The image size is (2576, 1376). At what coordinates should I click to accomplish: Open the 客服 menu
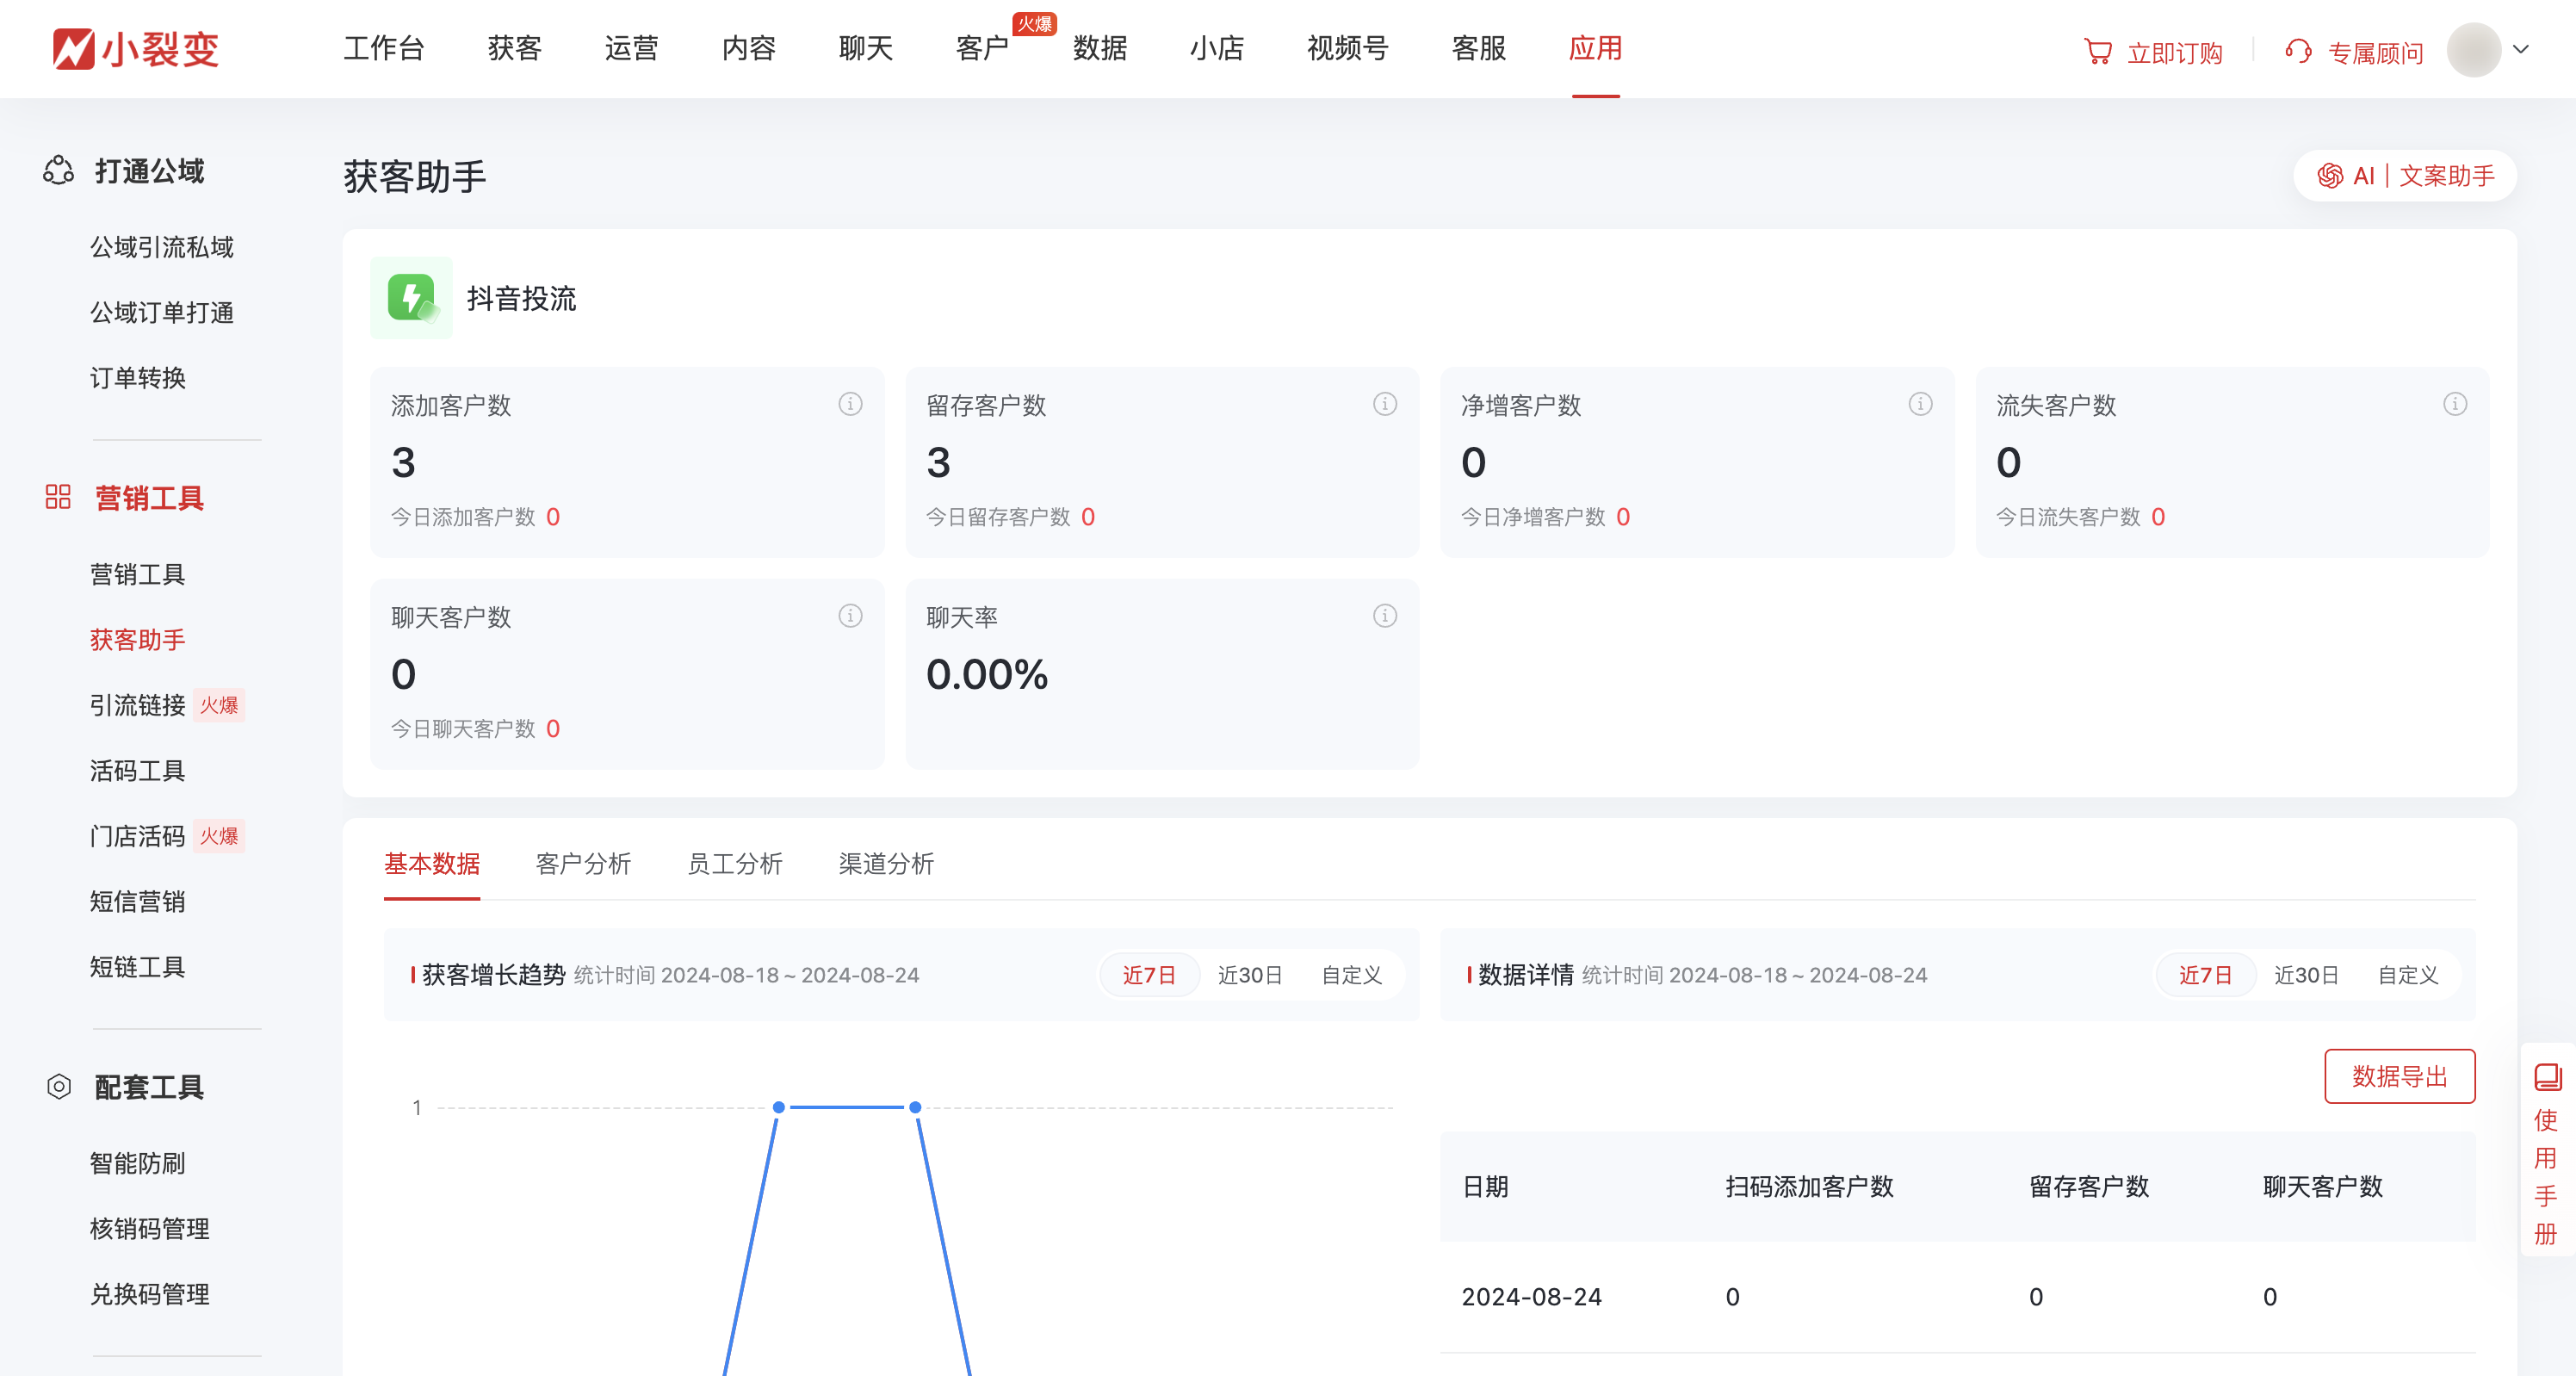(x=1478, y=48)
